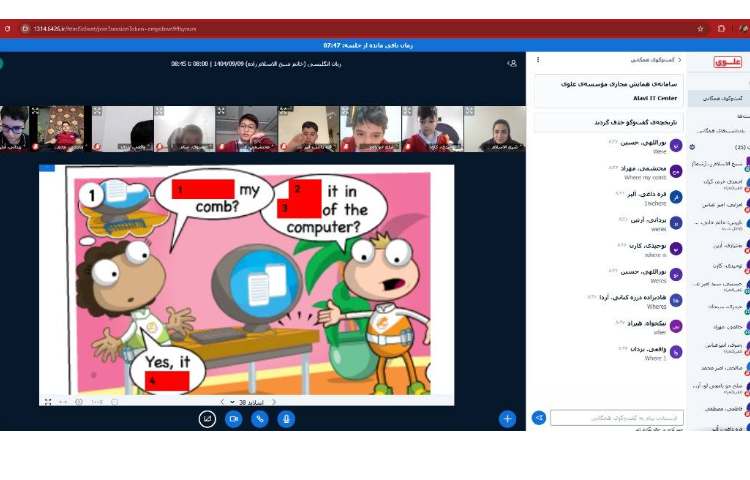Toggle the webcam sharing button
This screenshot has height=480, width=750.
(234, 419)
